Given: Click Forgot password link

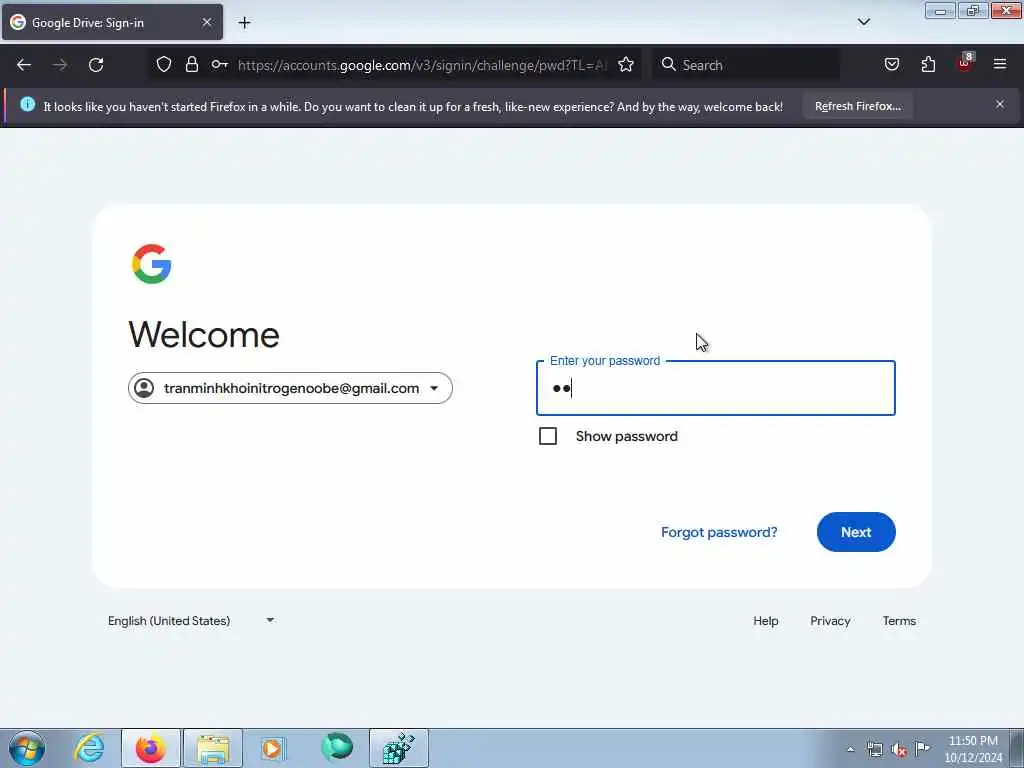Looking at the screenshot, I should tap(719, 532).
